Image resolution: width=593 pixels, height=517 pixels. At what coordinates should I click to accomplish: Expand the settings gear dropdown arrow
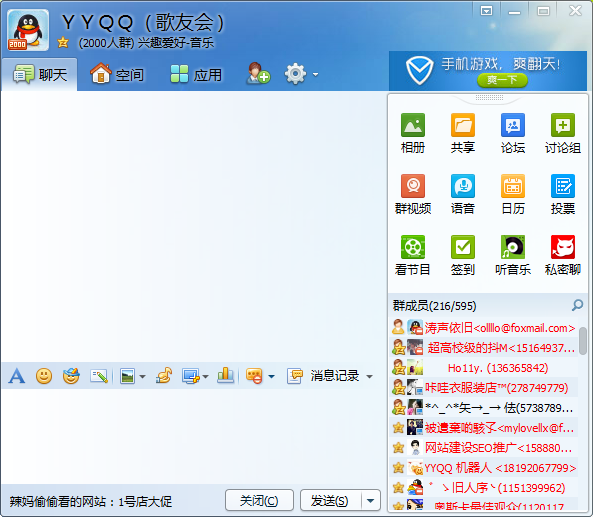pyautogui.click(x=315, y=75)
